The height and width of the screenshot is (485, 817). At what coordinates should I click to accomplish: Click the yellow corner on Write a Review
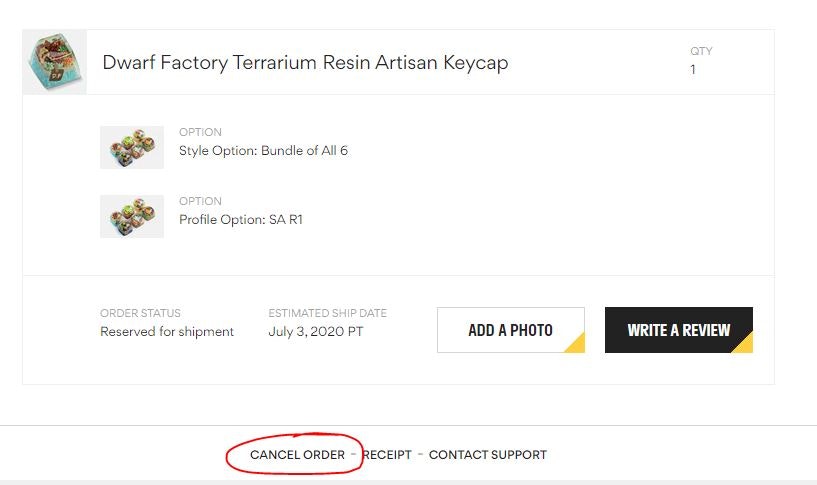click(x=742, y=342)
